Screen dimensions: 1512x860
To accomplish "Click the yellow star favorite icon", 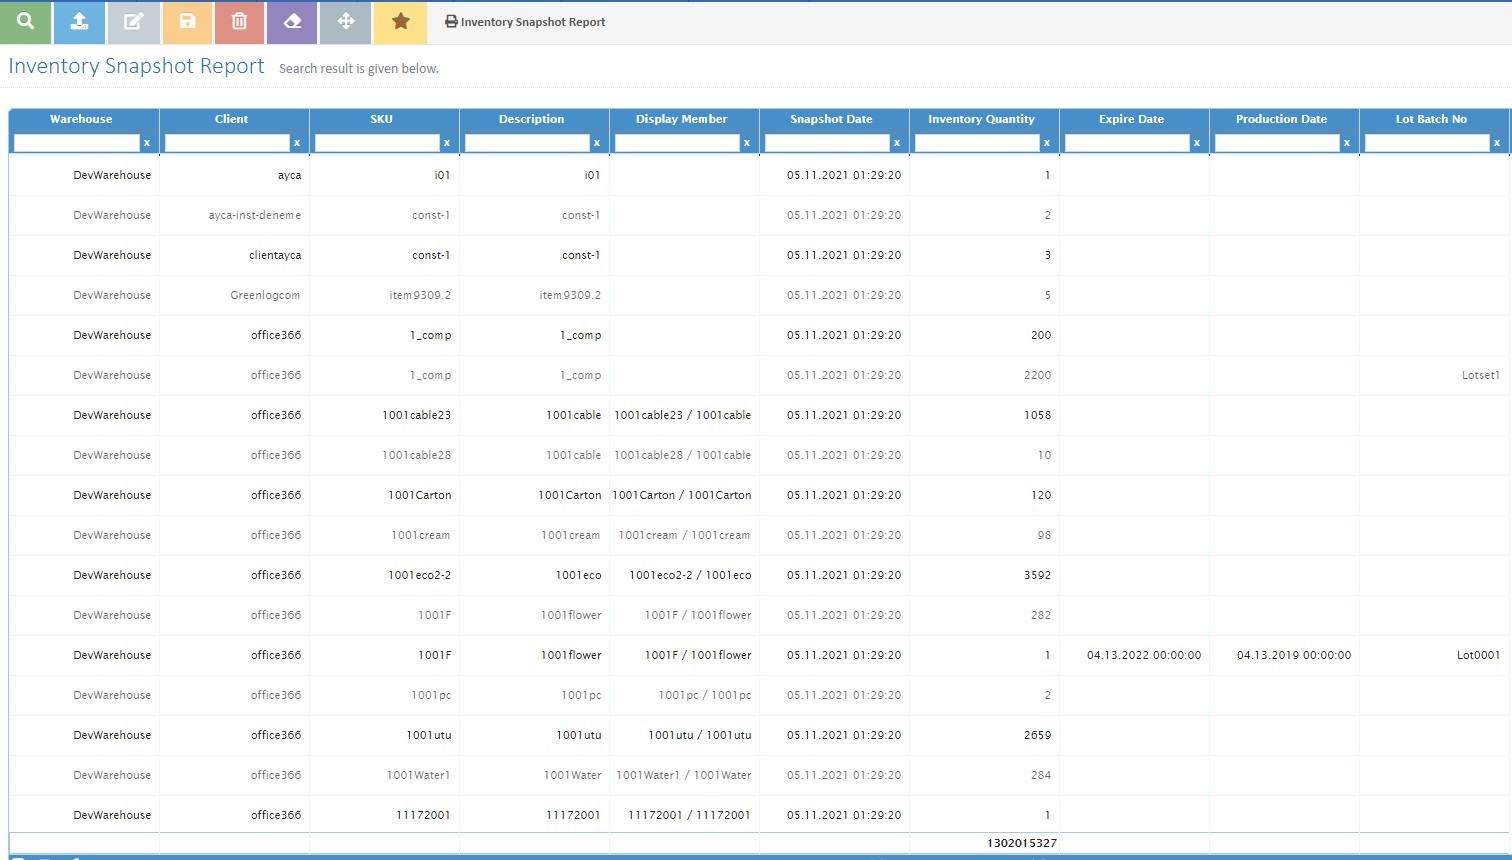I will 400,22.
